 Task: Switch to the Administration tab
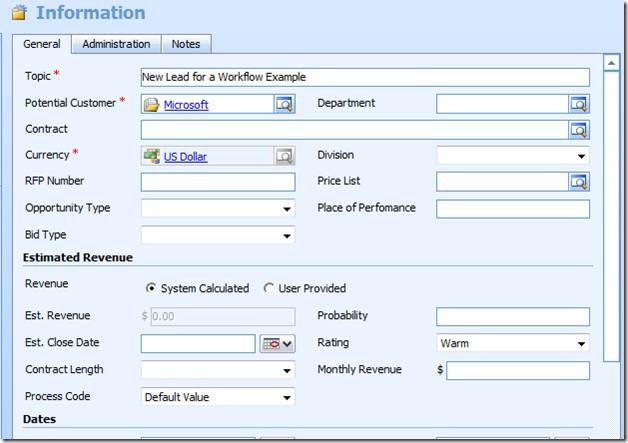(x=116, y=44)
